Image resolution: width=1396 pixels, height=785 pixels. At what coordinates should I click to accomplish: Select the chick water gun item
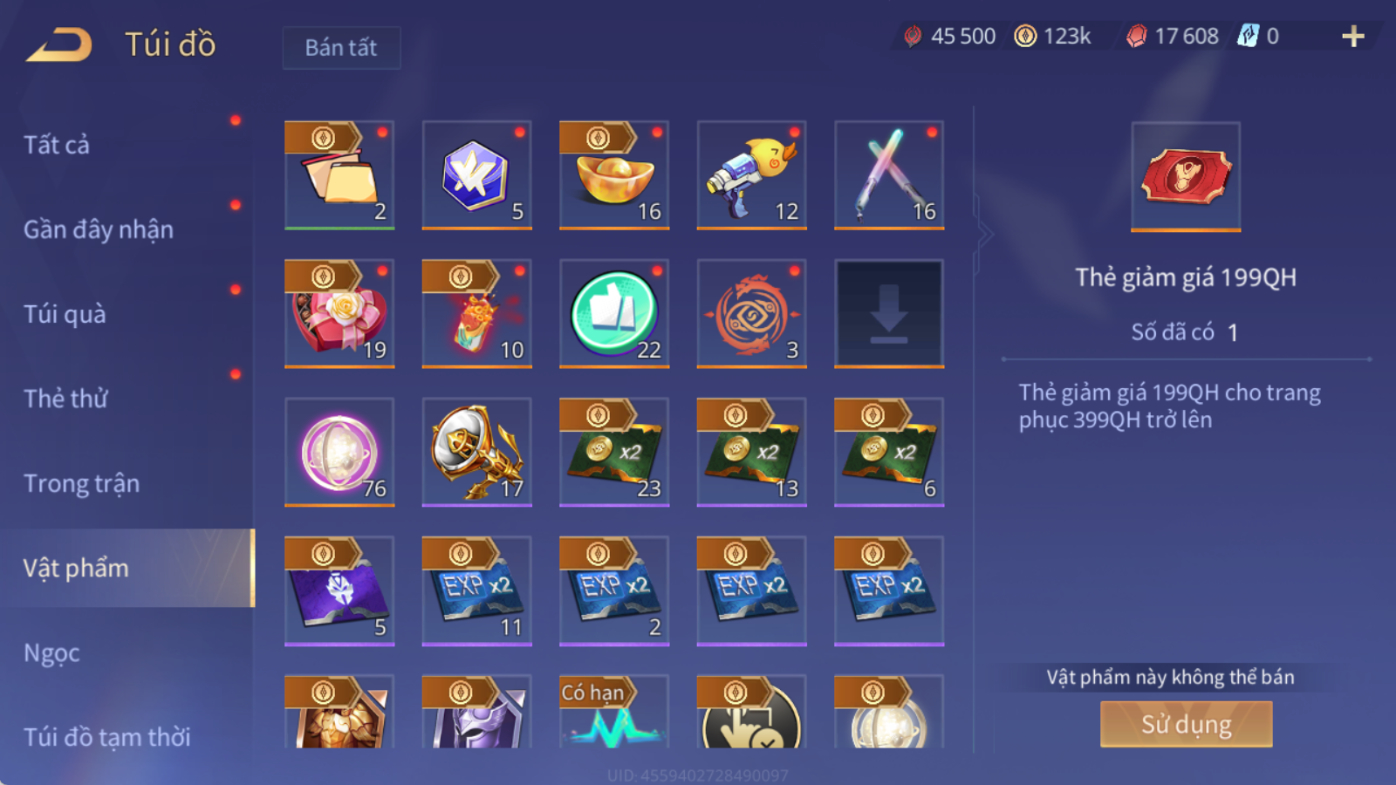pyautogui.click(x=752, y=175)
